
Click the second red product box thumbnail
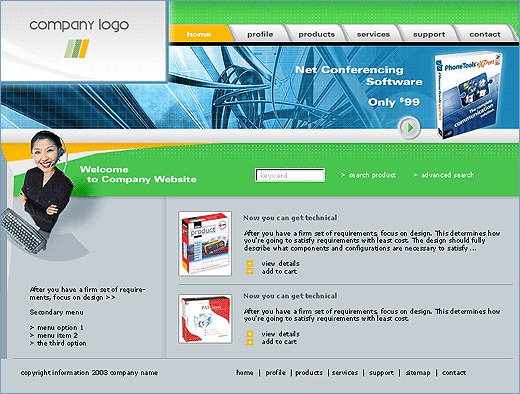point(205,319)
